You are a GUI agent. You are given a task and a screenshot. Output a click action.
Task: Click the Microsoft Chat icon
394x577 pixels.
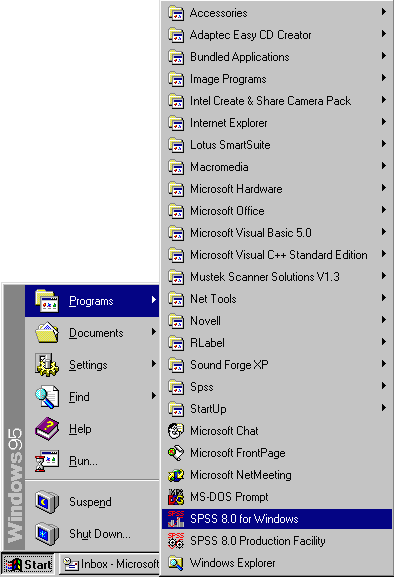click(x=176, y=431)
